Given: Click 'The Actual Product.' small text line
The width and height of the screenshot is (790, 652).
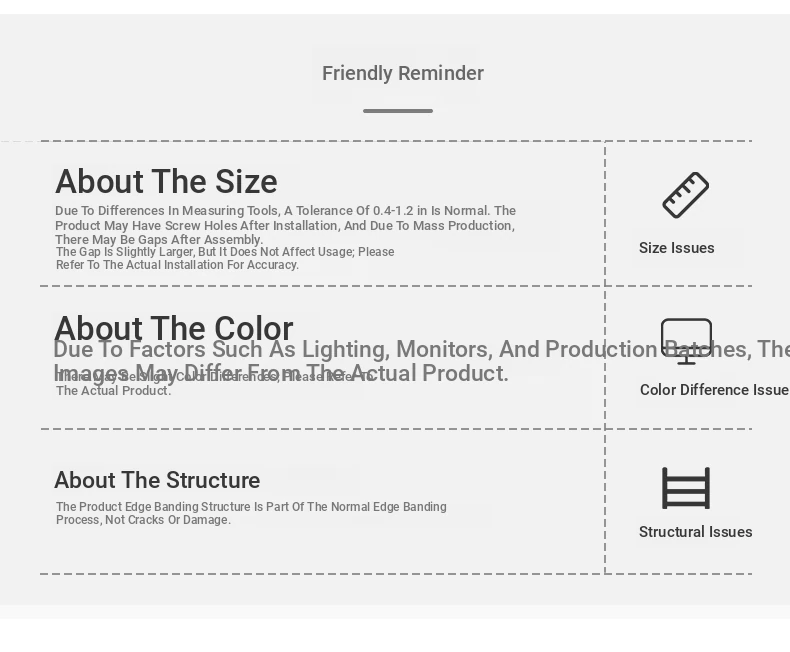Looking at the screenshot, I should (x=113, y=391).
